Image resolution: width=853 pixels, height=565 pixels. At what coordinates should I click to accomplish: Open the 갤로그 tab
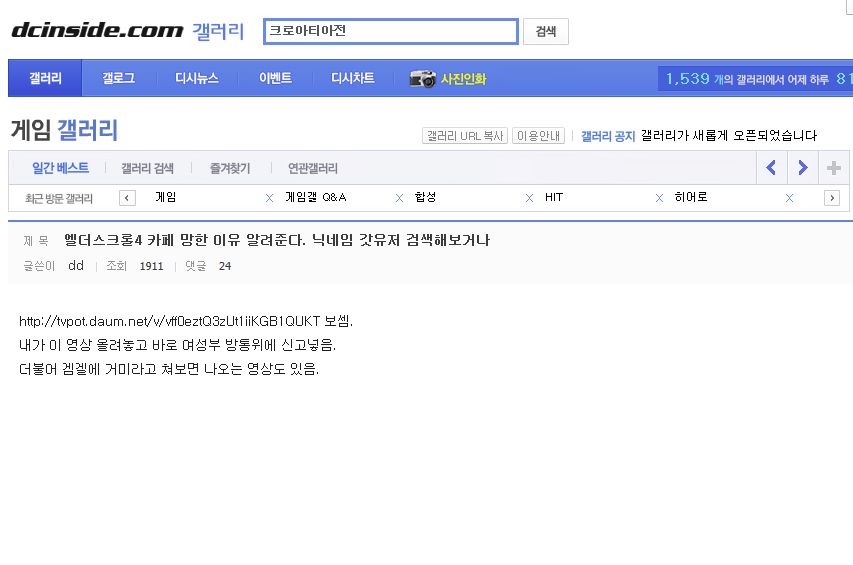pos(119,78)
